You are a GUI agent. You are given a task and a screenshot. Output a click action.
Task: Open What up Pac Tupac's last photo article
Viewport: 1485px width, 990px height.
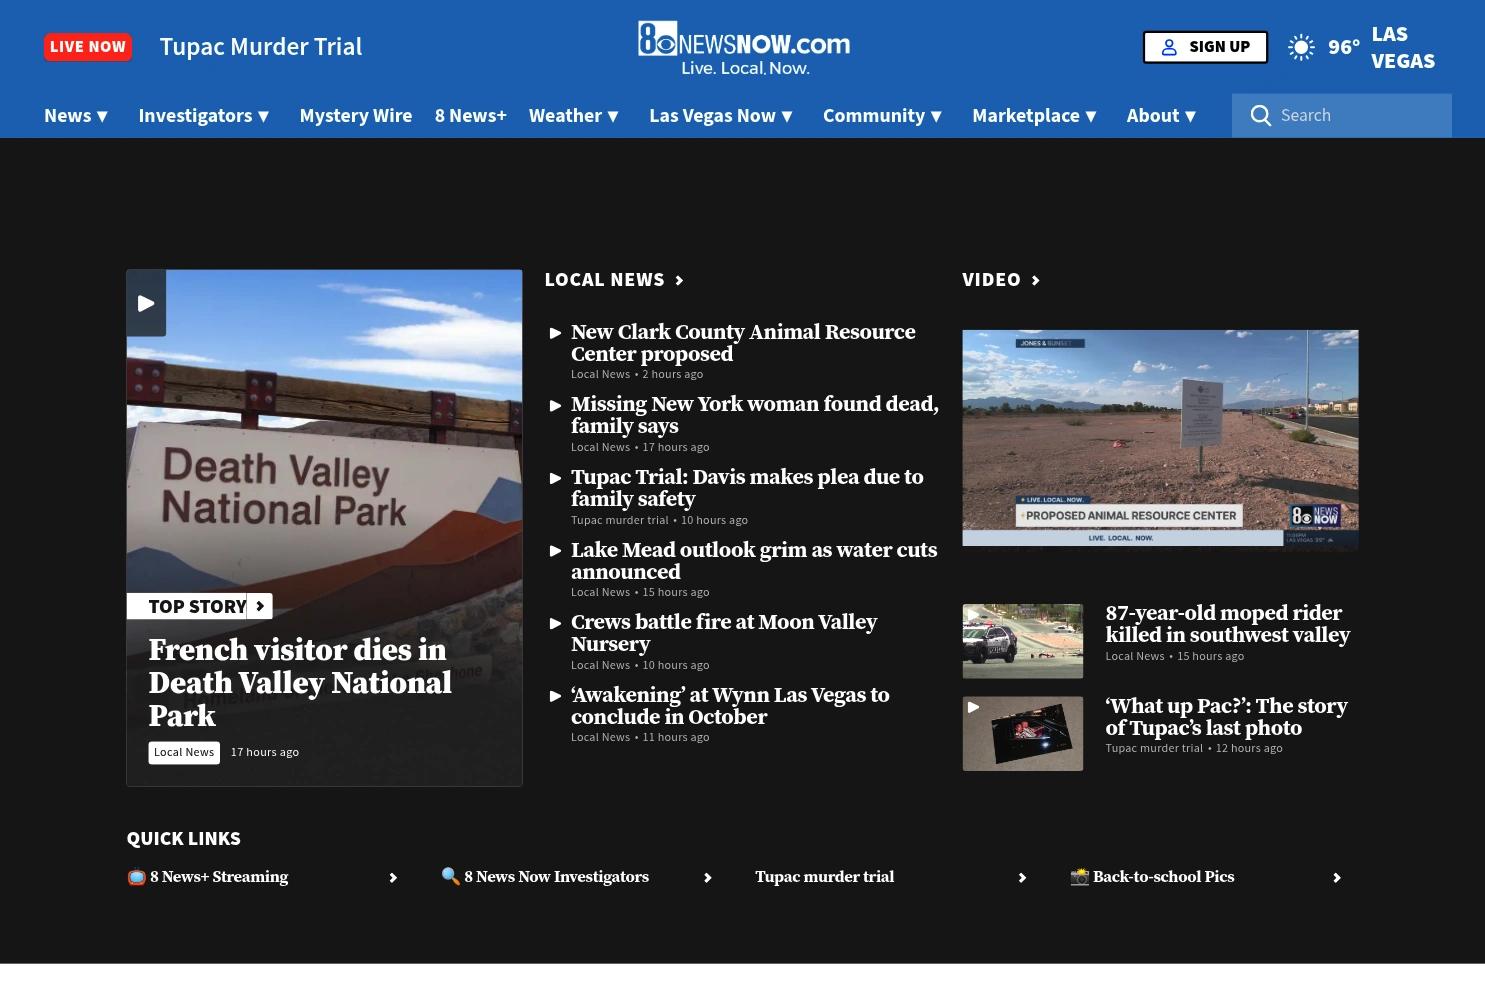(x=1227, y=717)
